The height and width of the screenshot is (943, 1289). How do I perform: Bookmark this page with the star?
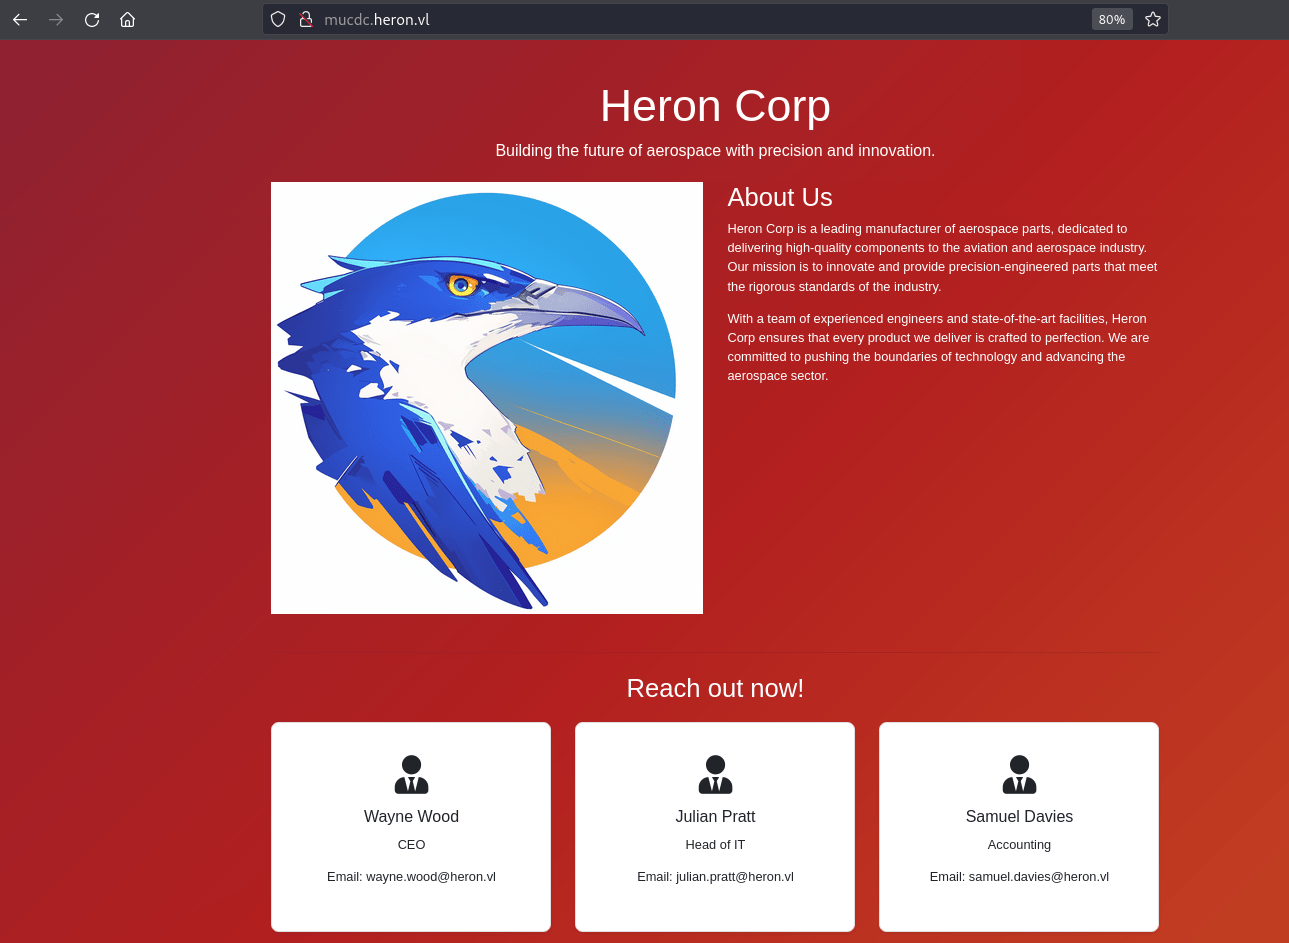pos(1153,19)
